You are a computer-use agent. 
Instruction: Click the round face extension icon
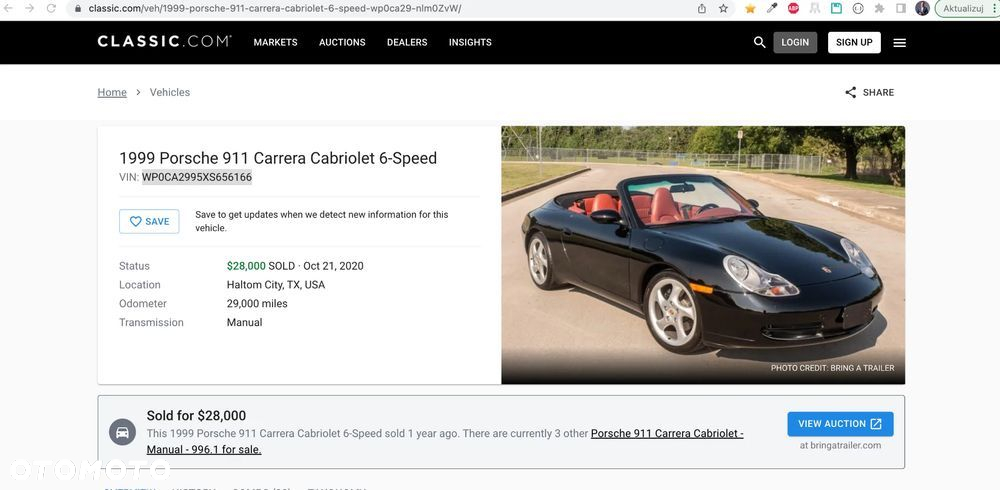click(x=858, y=8)
